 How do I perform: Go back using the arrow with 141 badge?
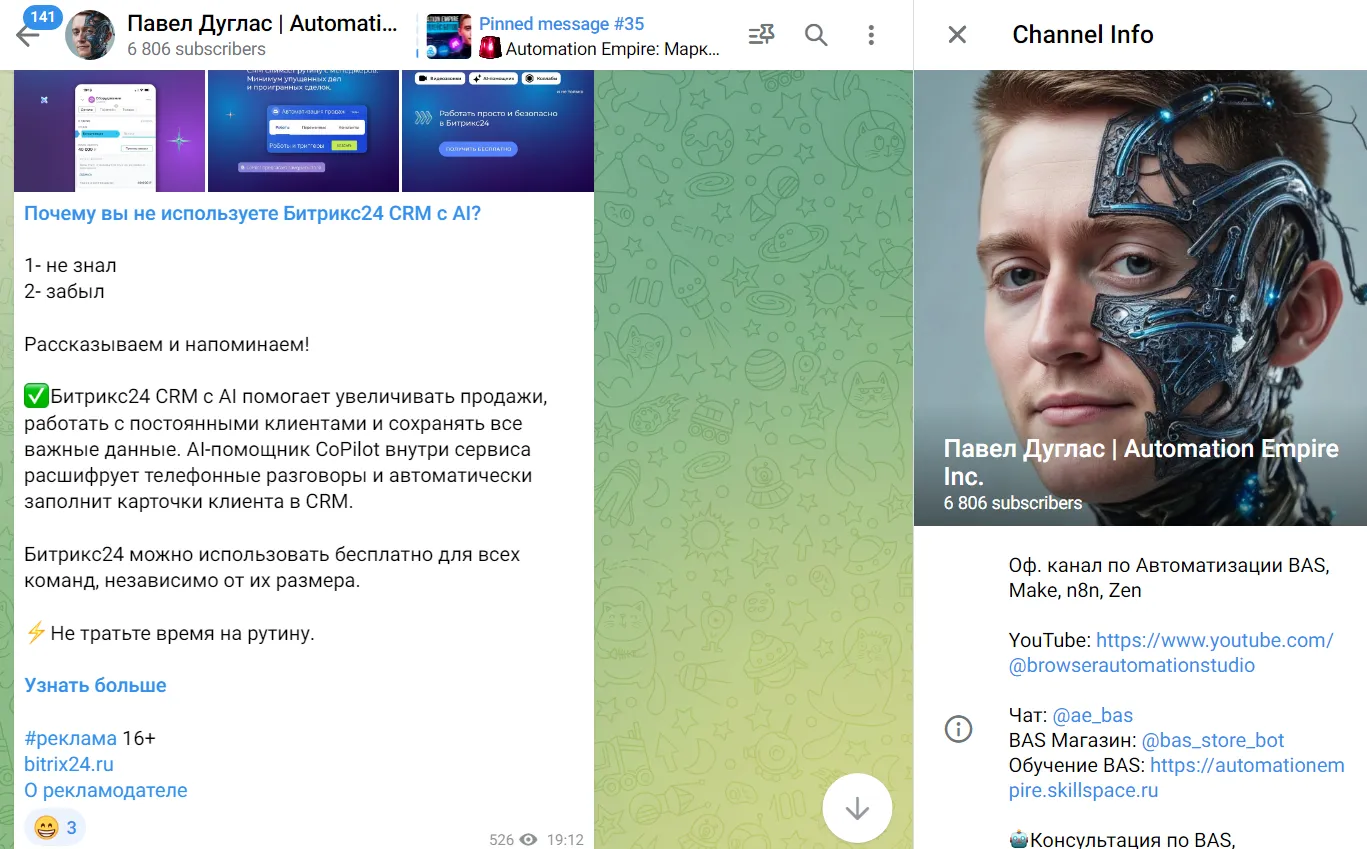pyautogui.click(x=27, y=35)
